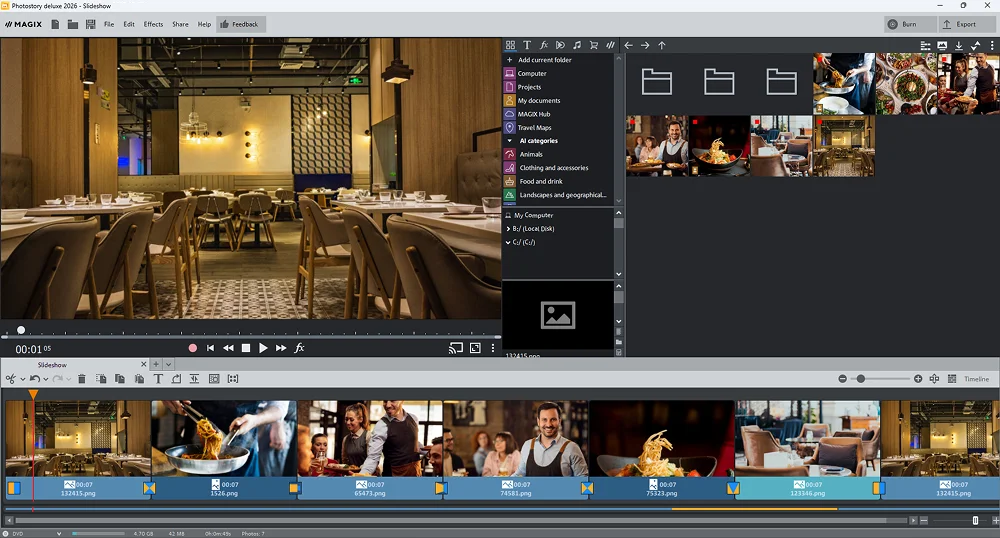Open preview monitor three-dot menu
The image size is (1000, 538).
coord(492,348)
